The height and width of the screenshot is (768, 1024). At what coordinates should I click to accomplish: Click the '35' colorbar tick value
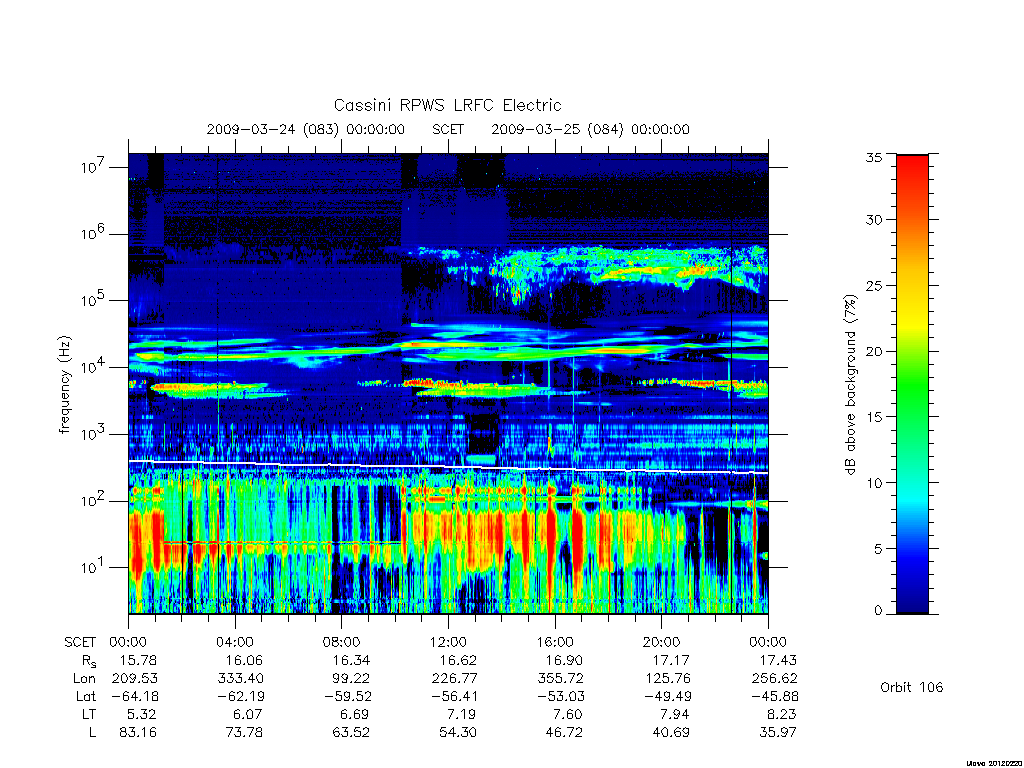click(874, 157)
